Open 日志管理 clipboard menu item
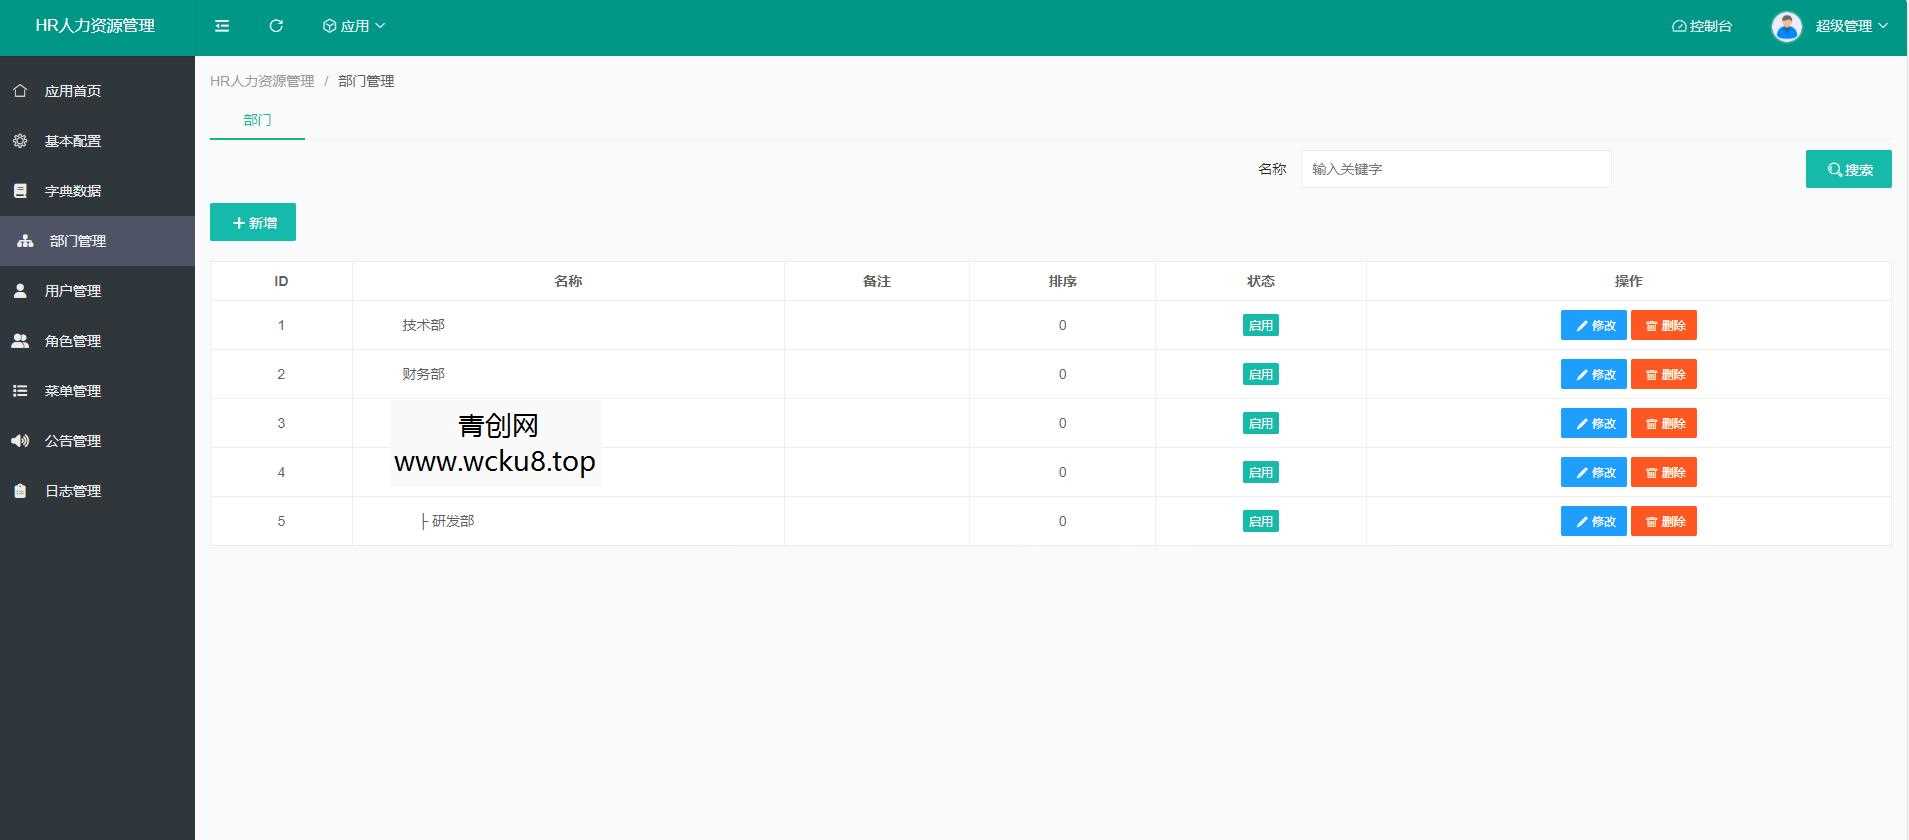This screenshot has width=1909, height=840. point(73,491)
